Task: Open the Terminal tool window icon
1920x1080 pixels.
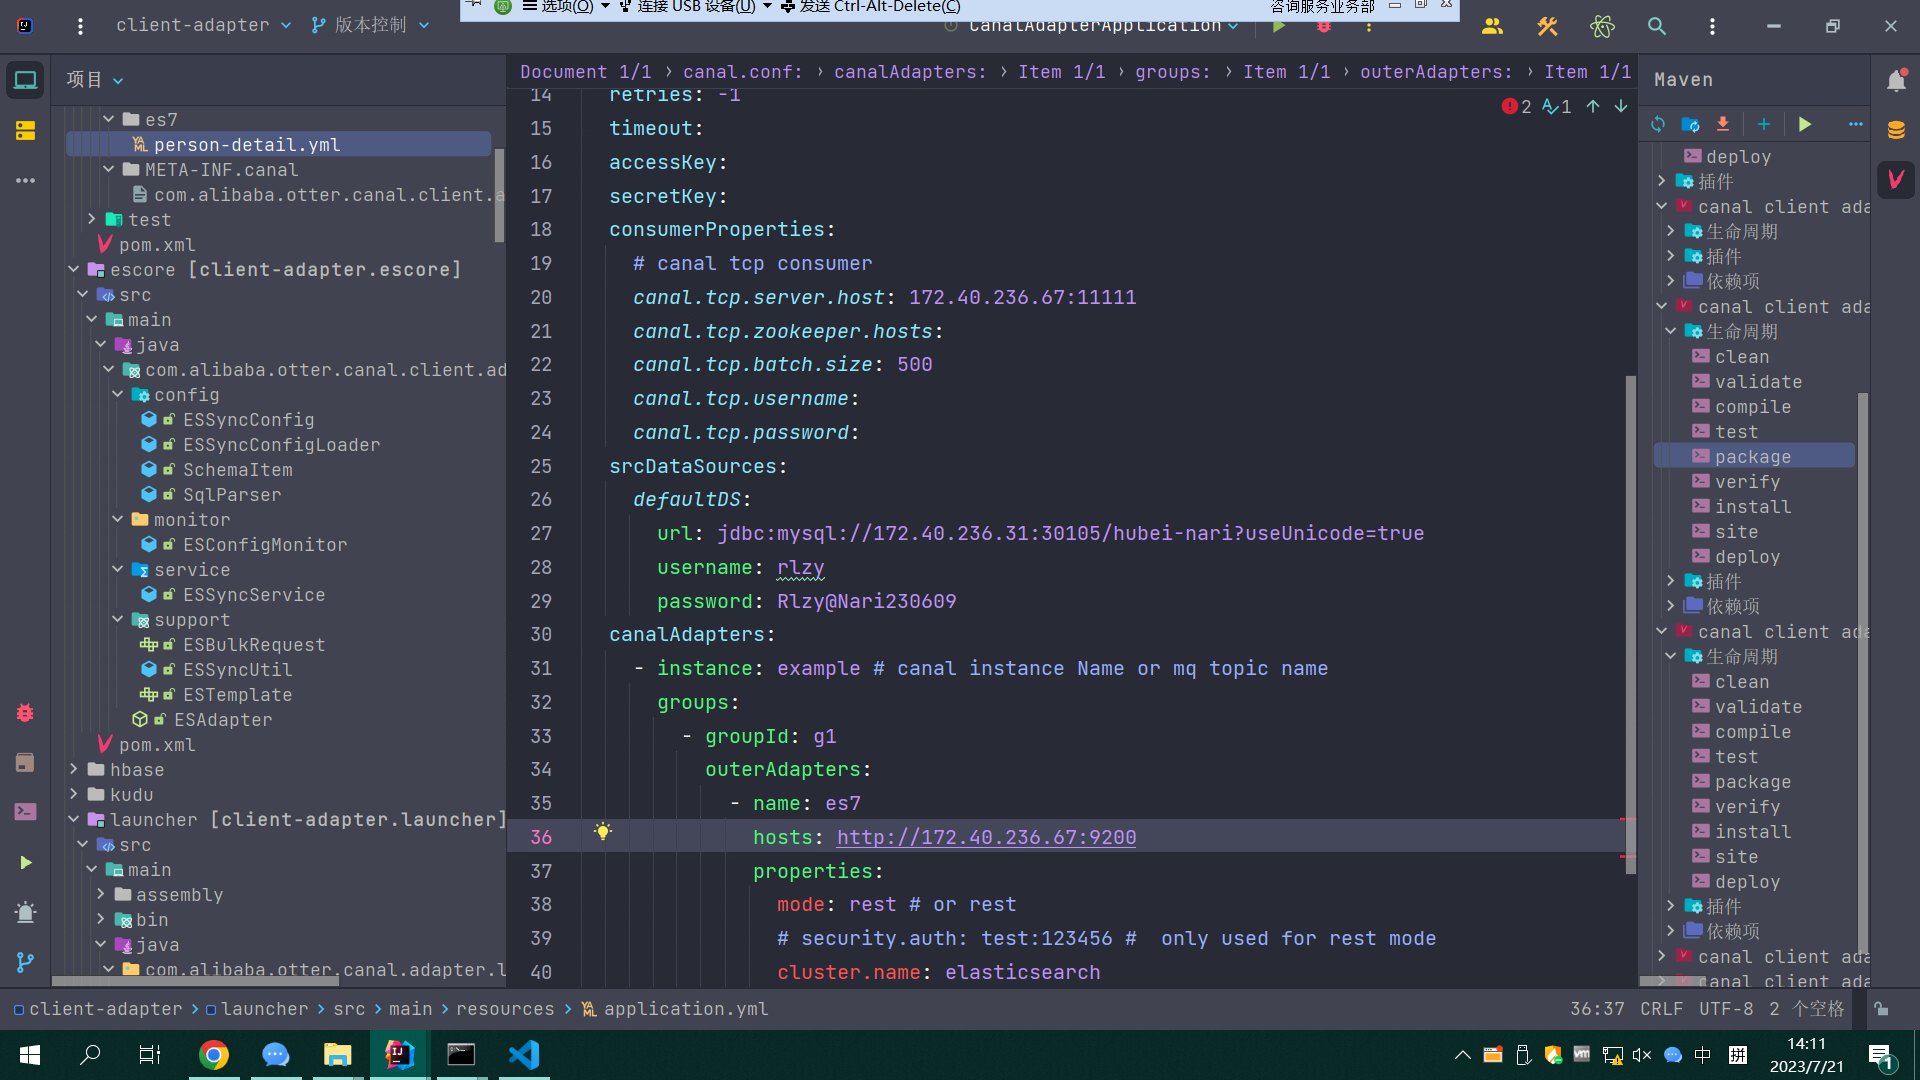Action: pyautogui.click(x=25, y=812)
